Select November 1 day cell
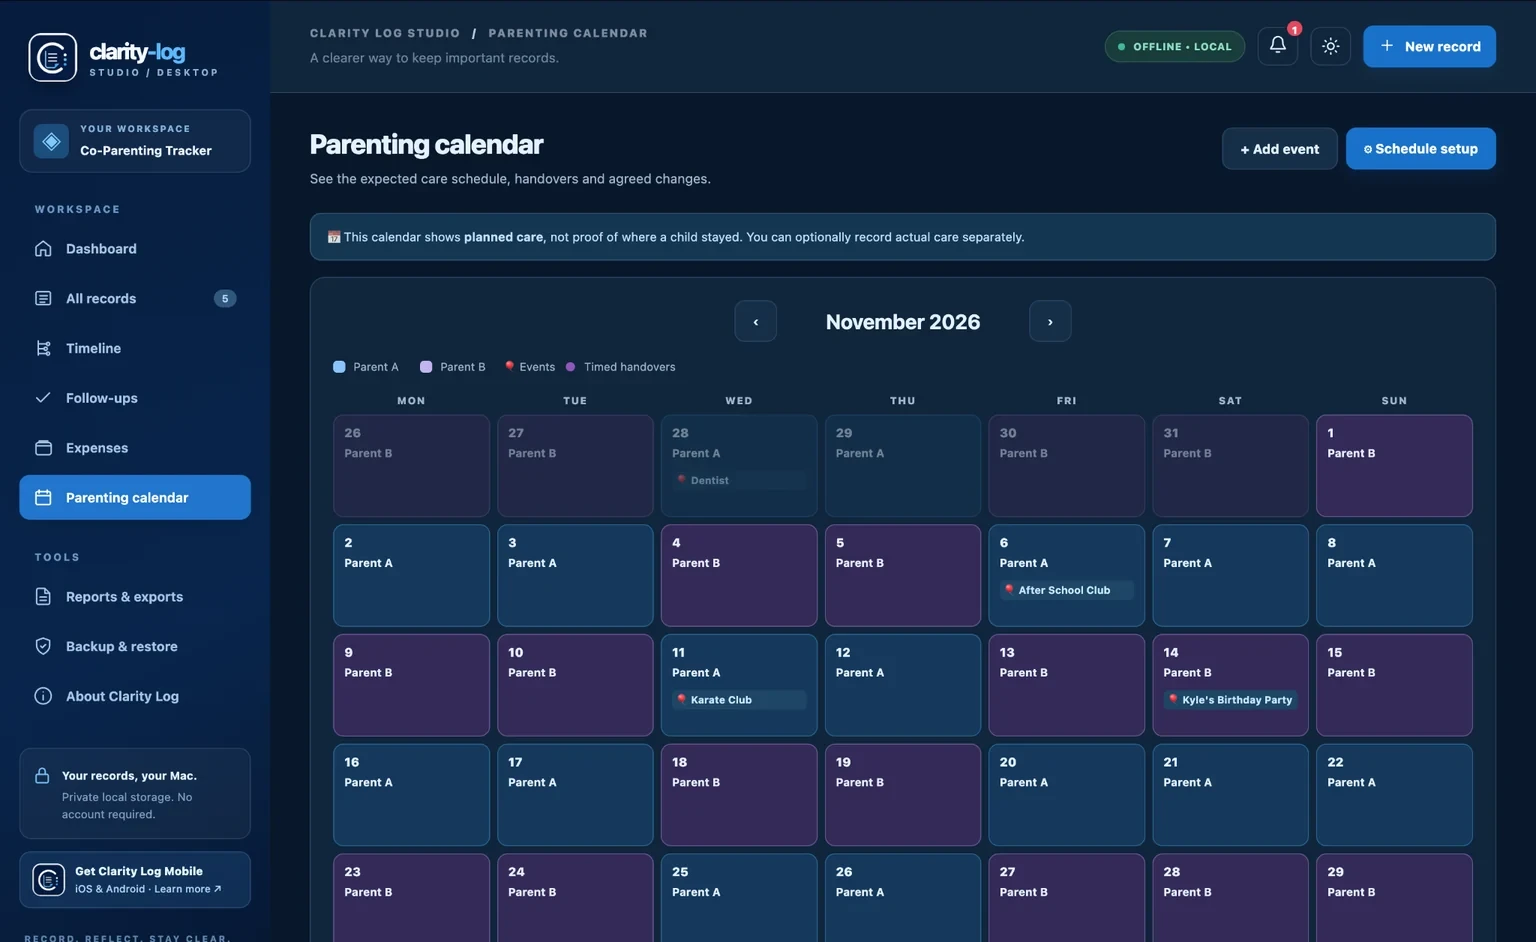1536x942 pixels. [1394, 466]
